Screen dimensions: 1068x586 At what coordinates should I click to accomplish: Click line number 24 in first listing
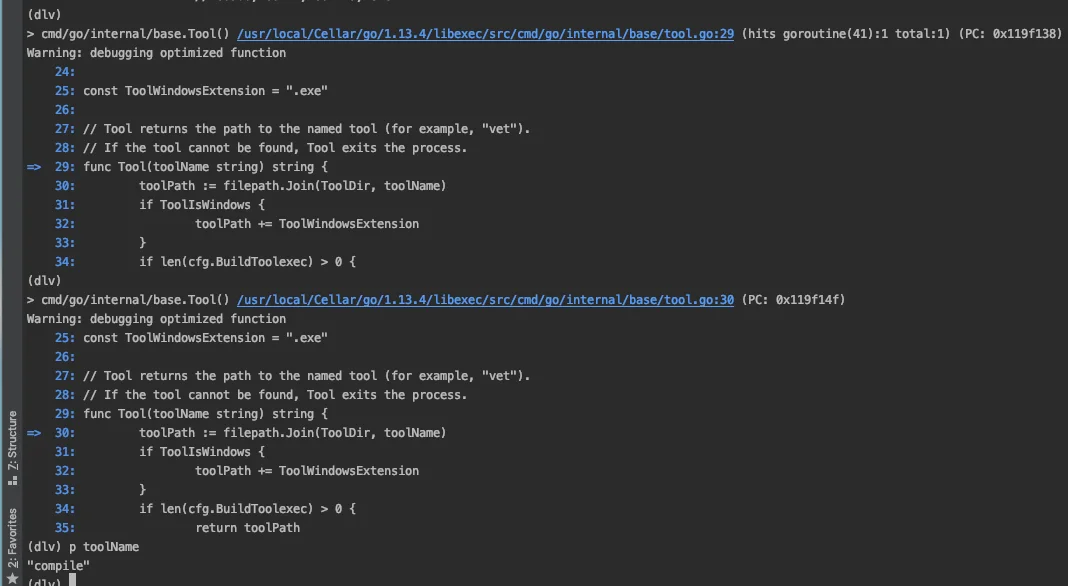click(x=65, y=72)
